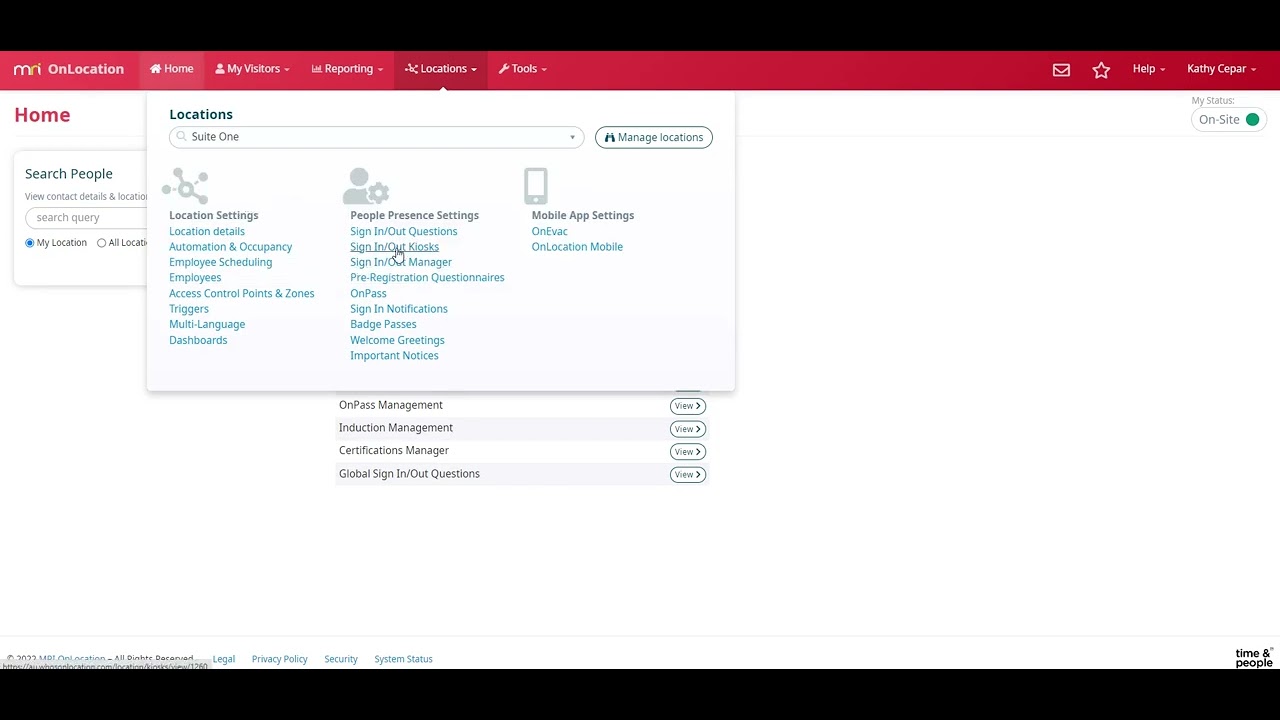Open Pre-Registration Questionnaires link
Viewport: 1280px width, 720px height.
(427, 278)
